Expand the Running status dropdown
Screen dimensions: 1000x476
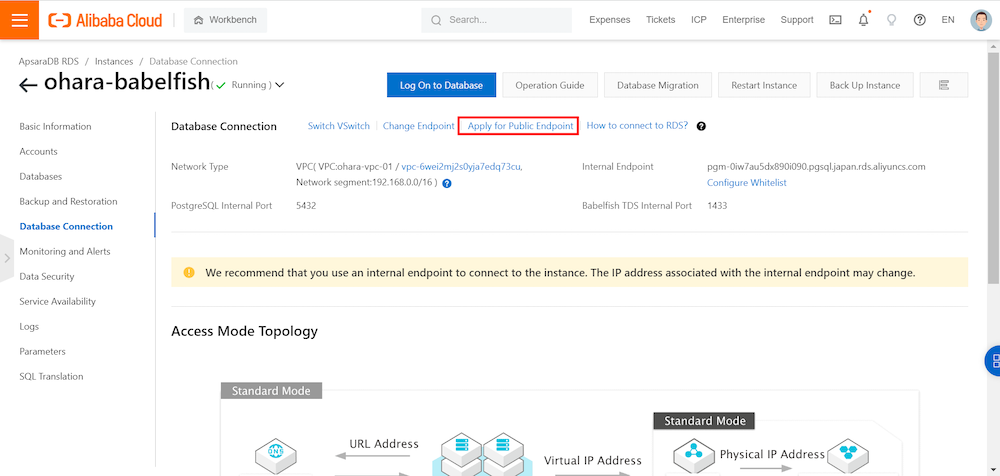279,85
